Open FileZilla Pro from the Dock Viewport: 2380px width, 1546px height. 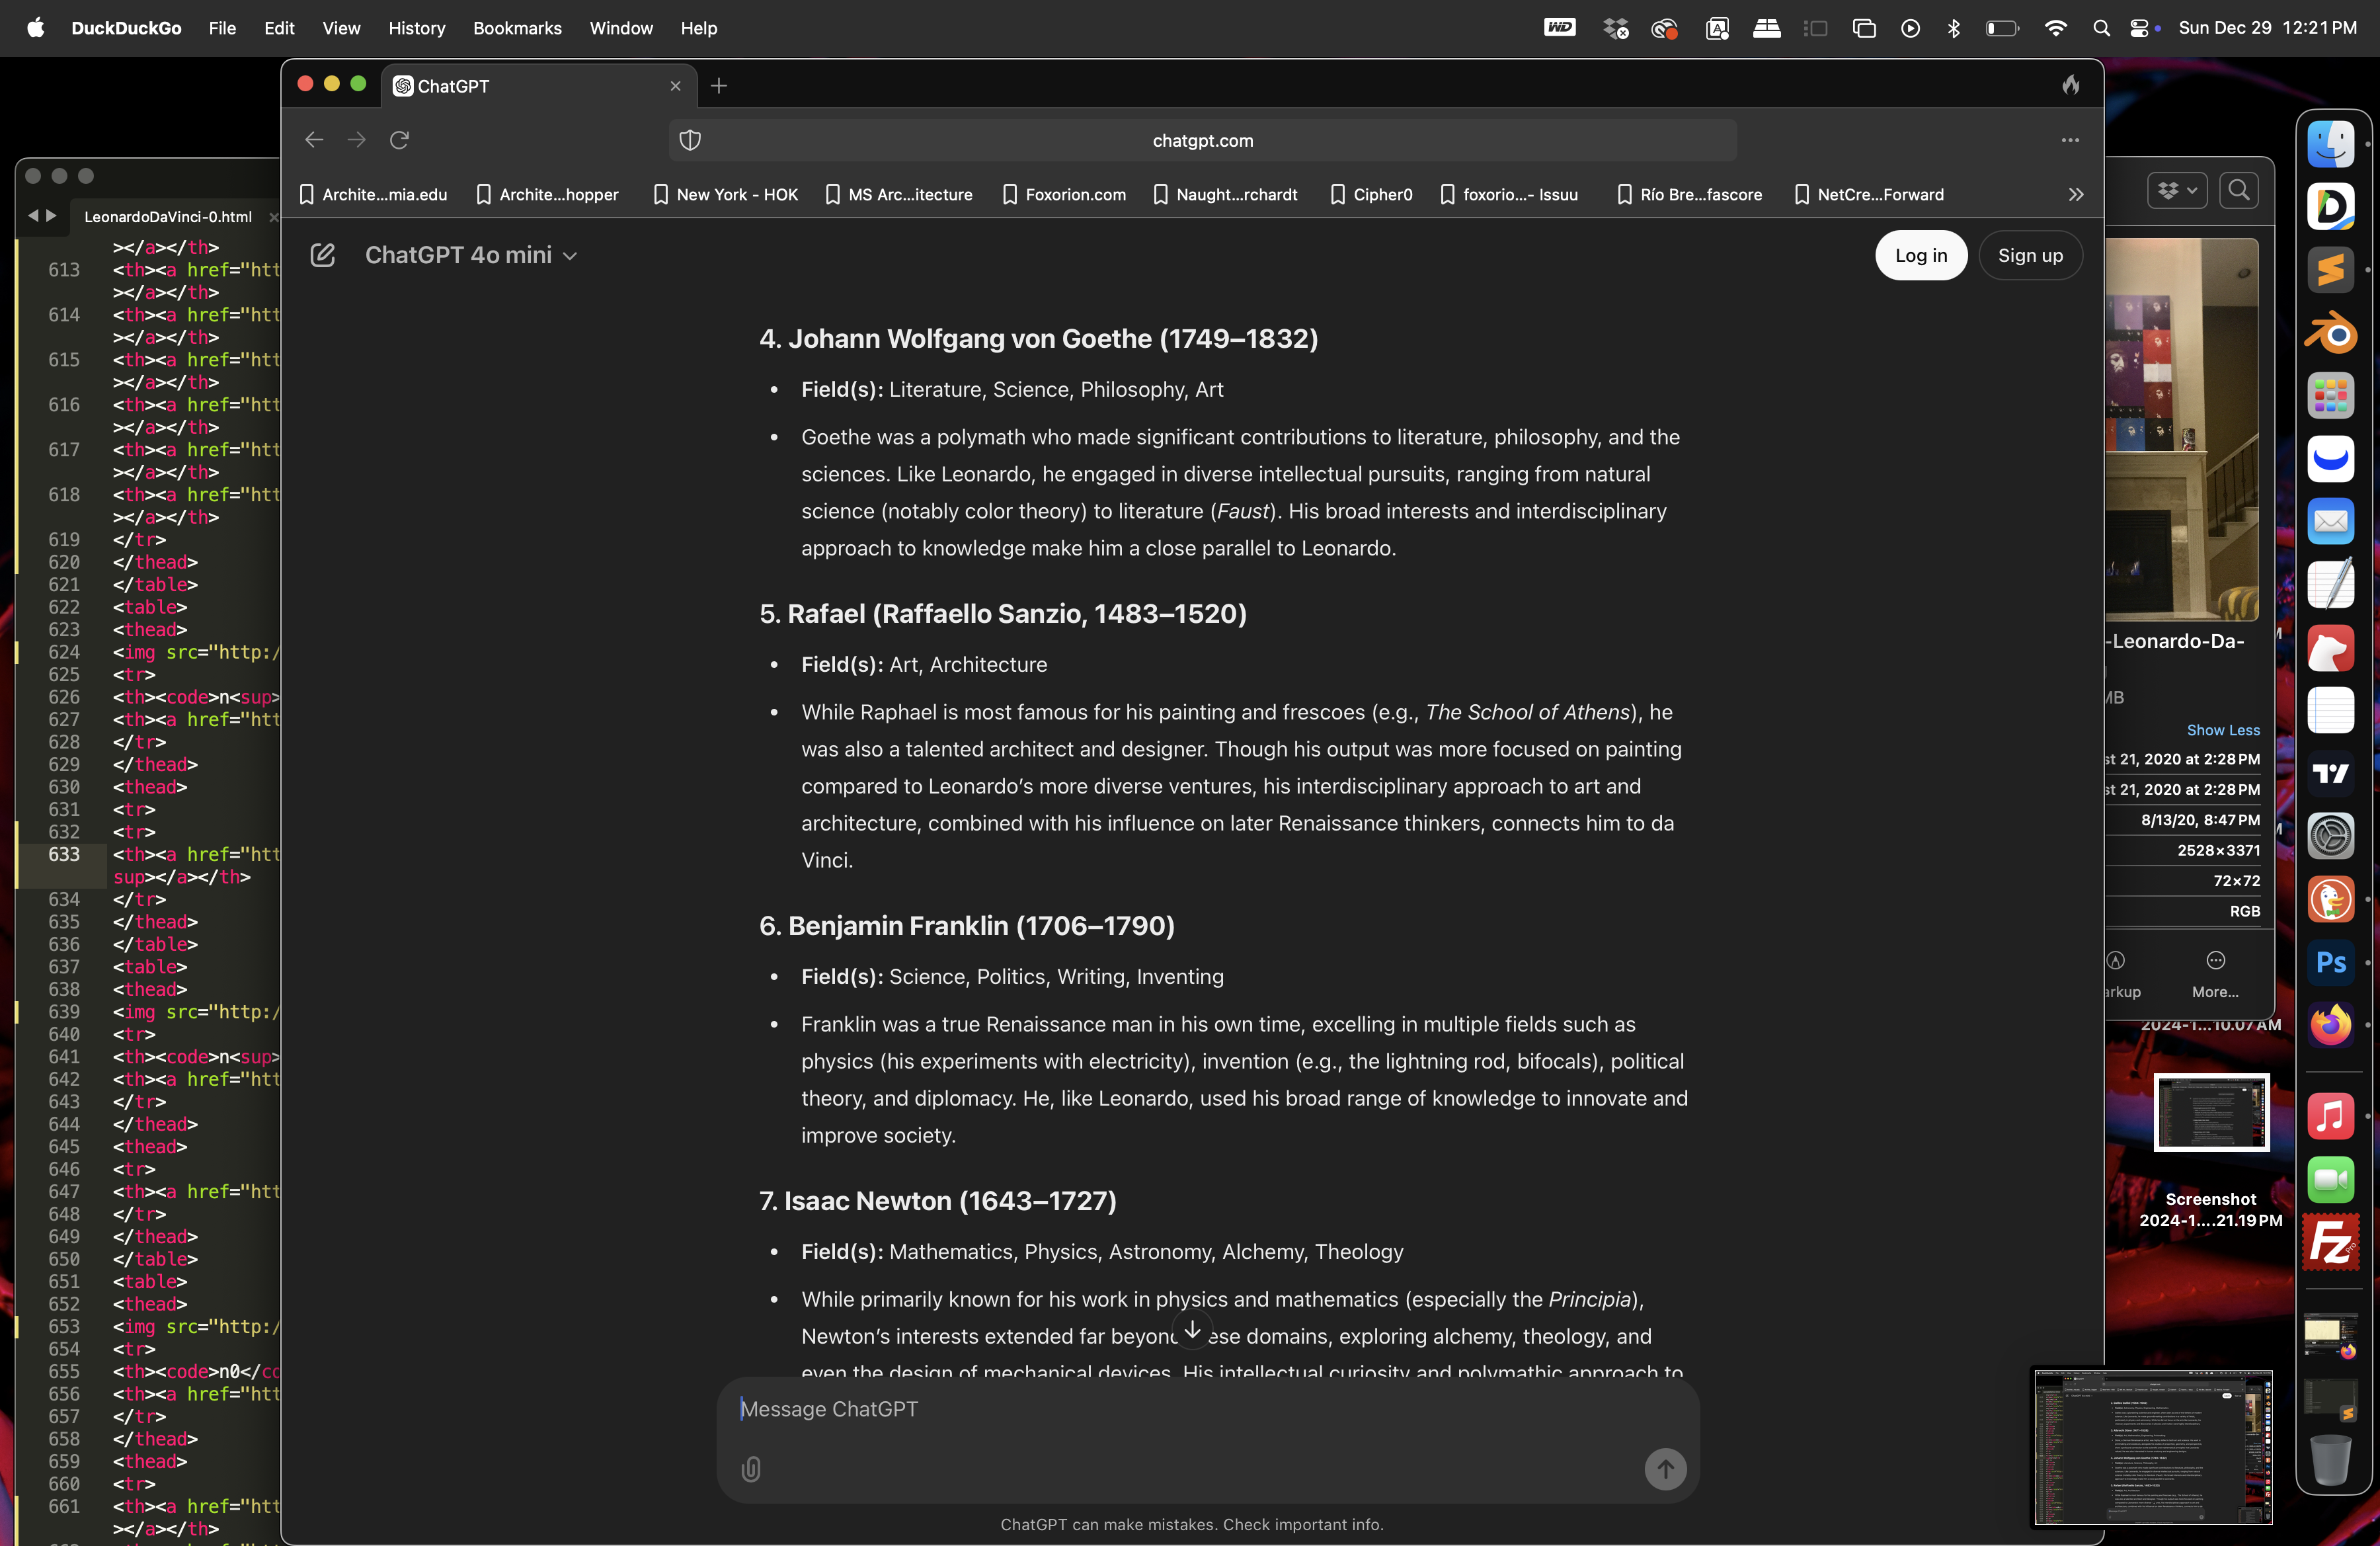tap(2331, 1242)
